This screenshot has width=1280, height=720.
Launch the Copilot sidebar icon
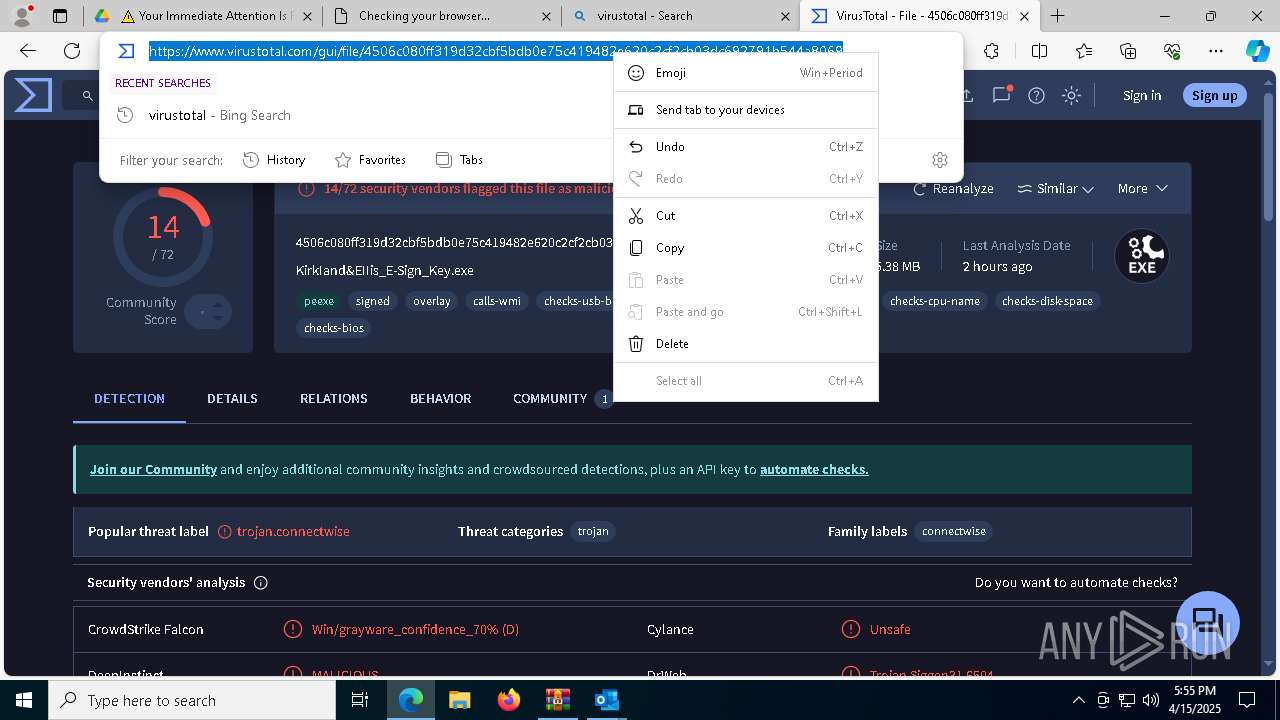tap(1257, 51)
